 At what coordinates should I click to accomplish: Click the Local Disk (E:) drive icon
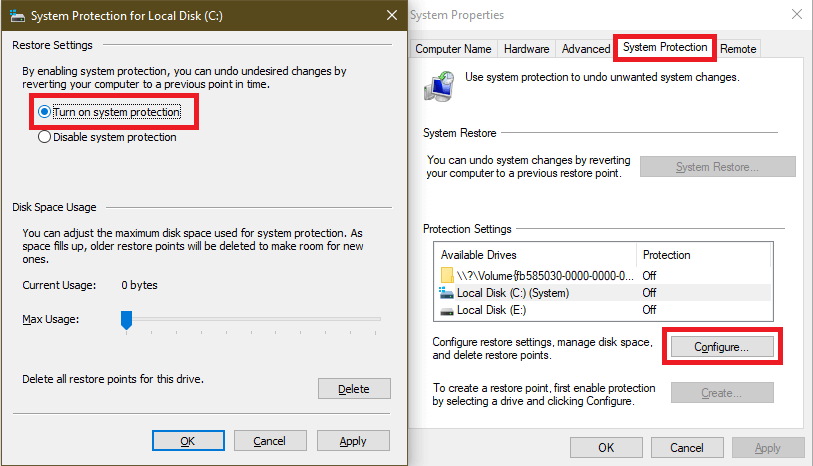tap(446, 312)
